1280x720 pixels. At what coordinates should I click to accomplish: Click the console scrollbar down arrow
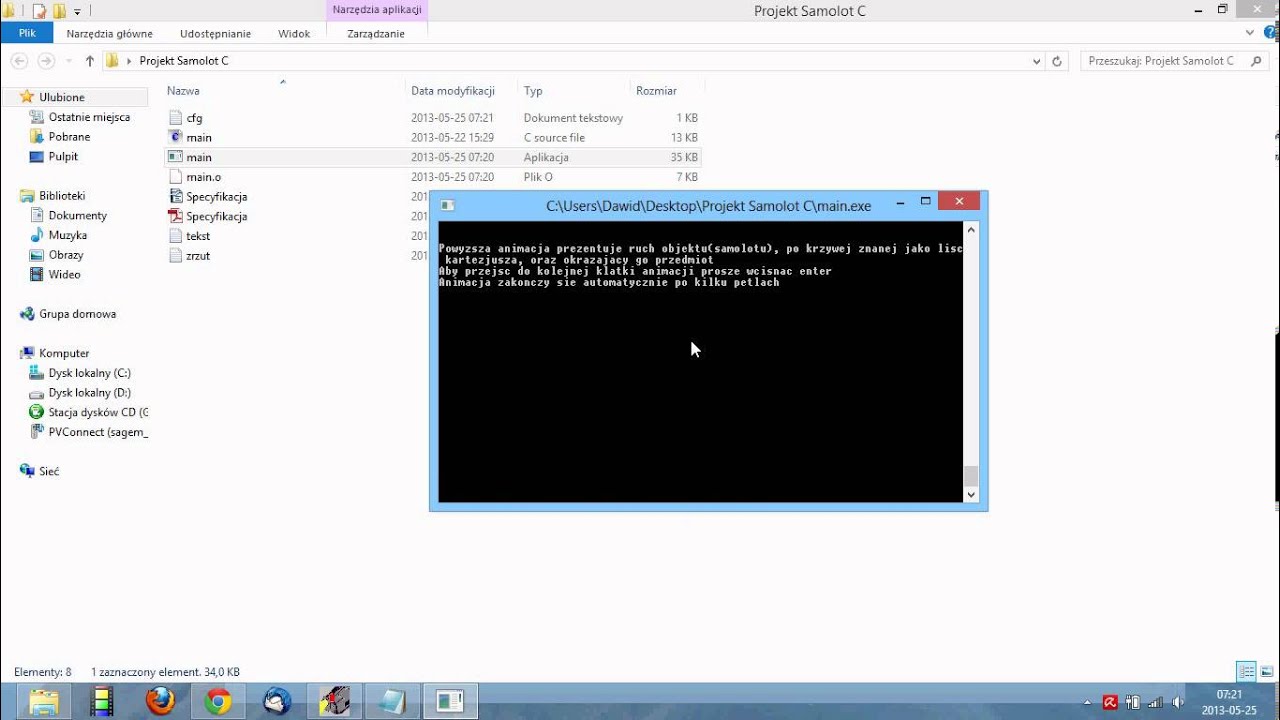pos(971,494)
